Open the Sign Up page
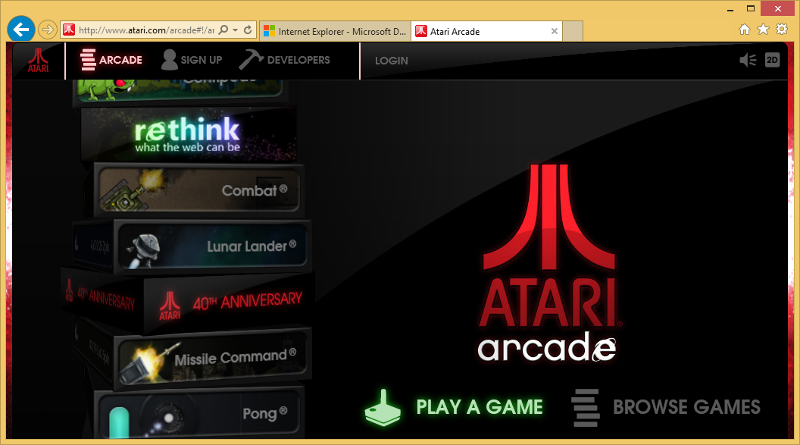Viewport: 800px width, 445px height. click(192, 60)
